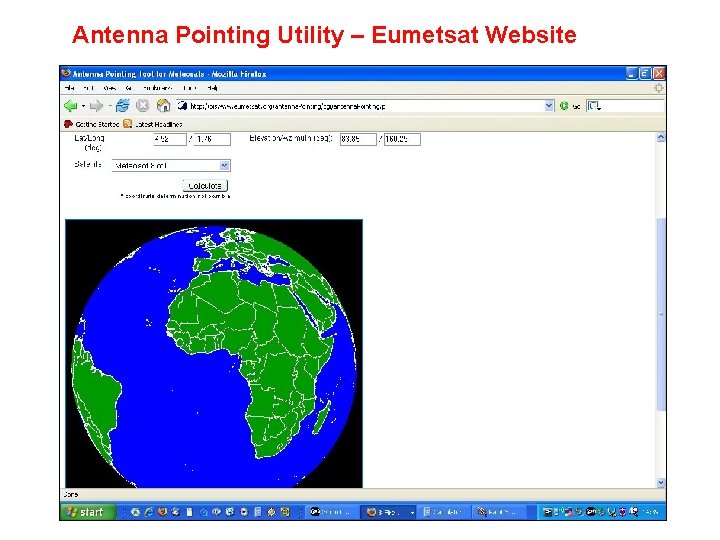
Task: Open the Windows start button
Action: point(87,512)
